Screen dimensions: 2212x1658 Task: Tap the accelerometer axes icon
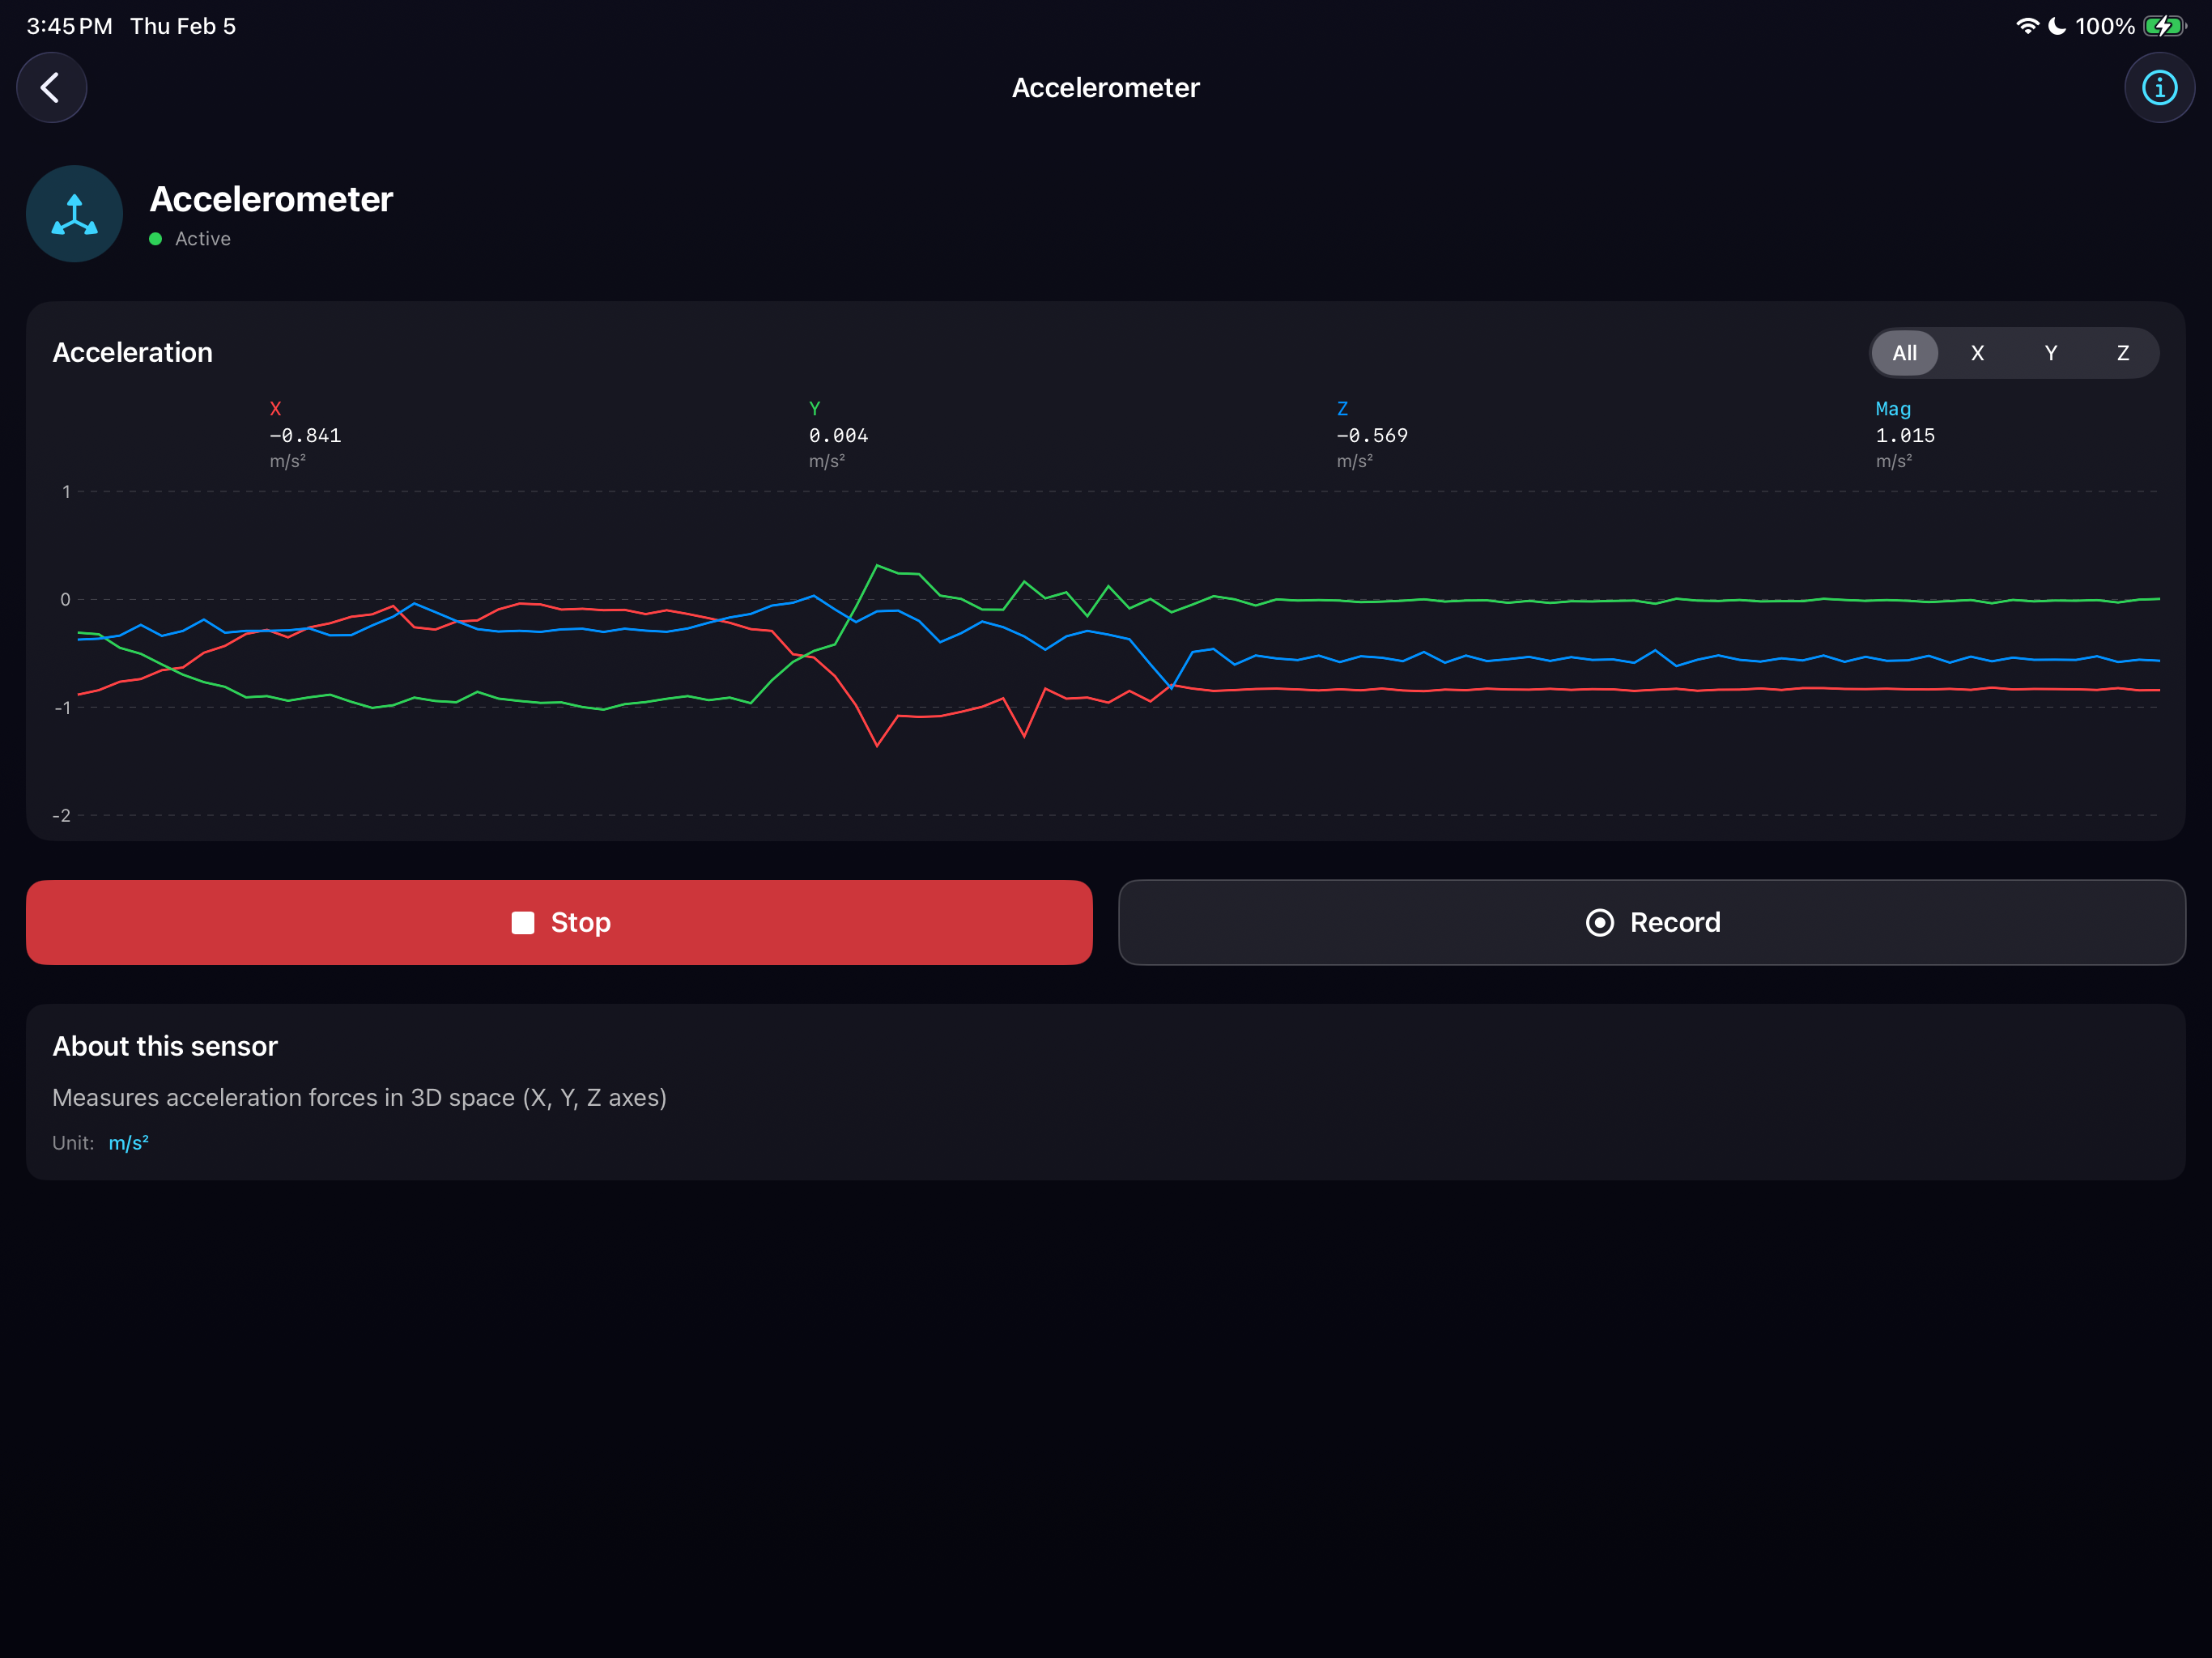75,214
